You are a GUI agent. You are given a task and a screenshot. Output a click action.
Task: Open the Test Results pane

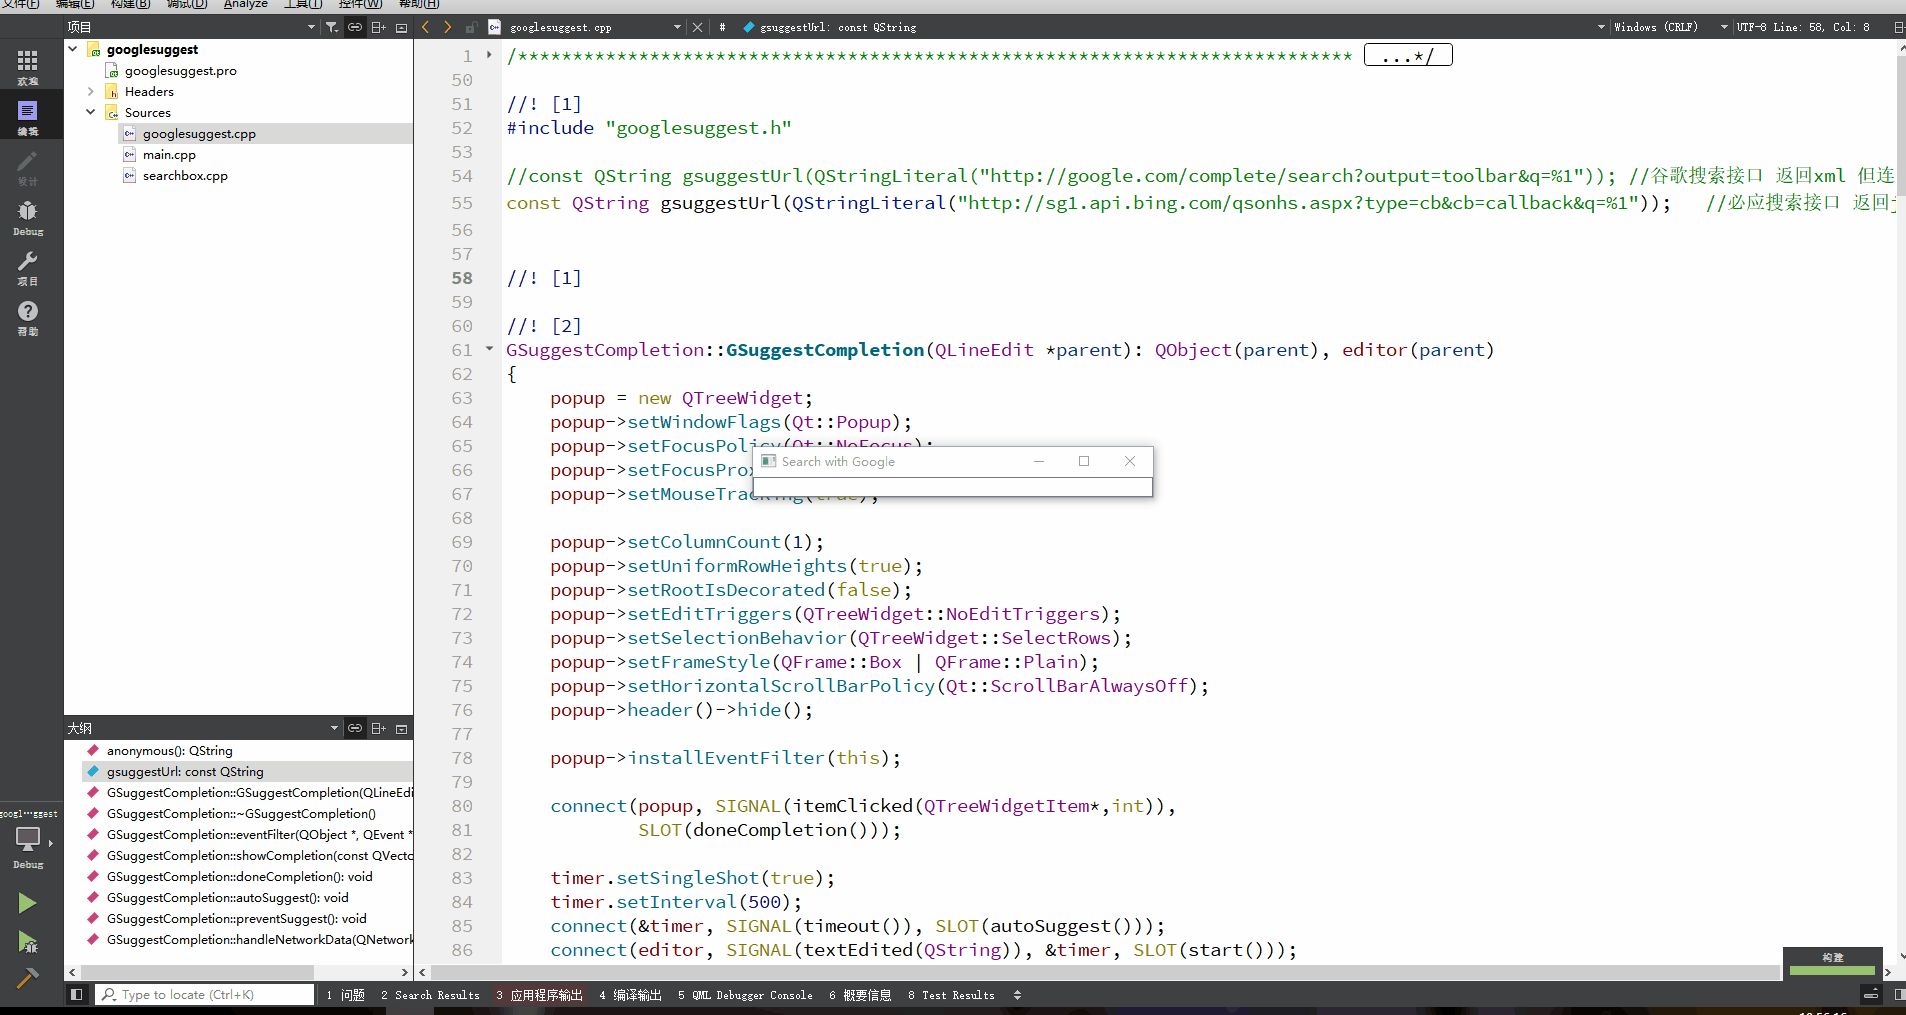951,995
